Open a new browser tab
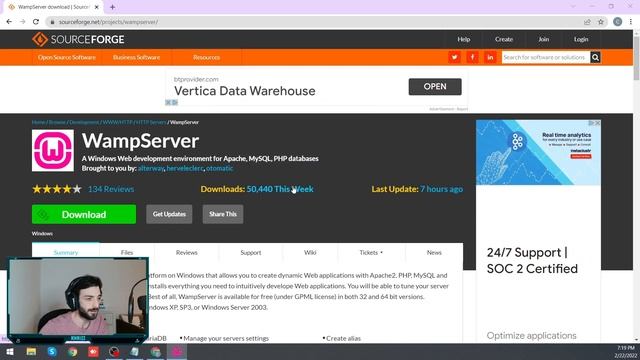The height and width of the screenshot is (360, 640). pyautogui.click(x=112, y=7)
